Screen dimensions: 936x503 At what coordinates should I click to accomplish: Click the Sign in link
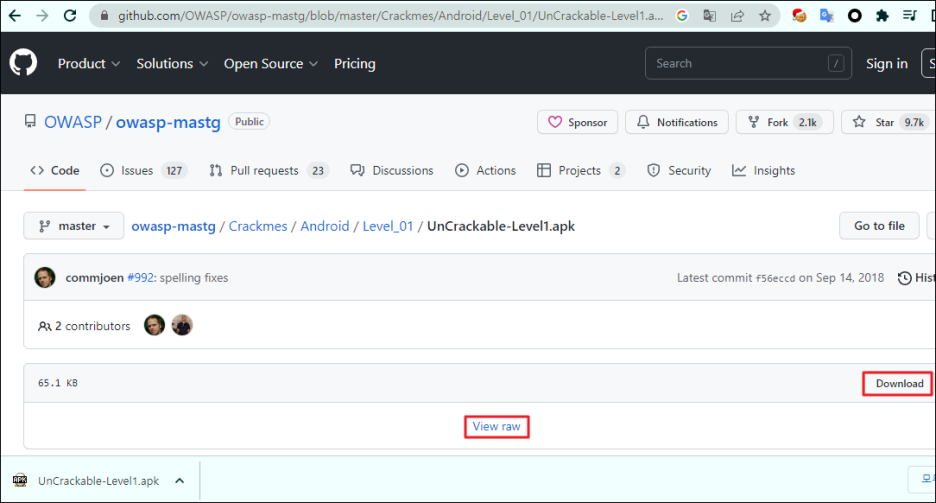coord(886,63)
